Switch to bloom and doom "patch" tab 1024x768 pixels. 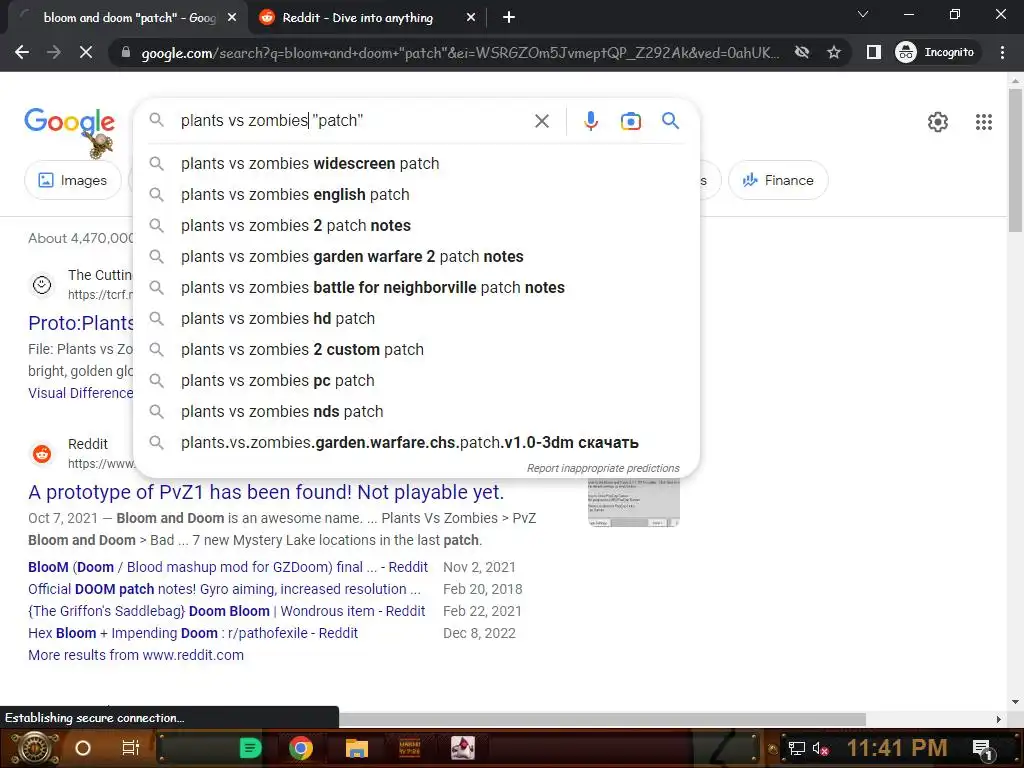tap(127, 18)
